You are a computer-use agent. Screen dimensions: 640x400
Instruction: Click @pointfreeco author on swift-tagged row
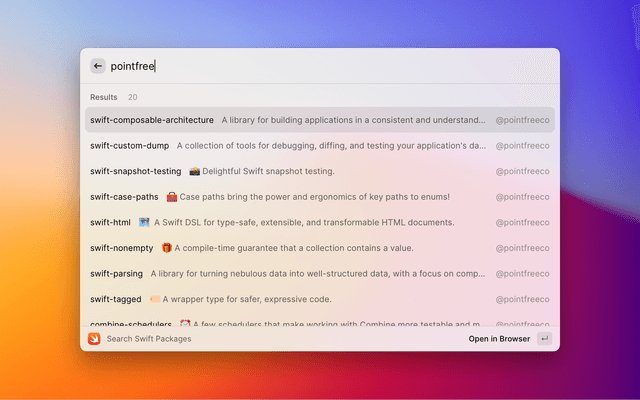[x=522, y=299]
